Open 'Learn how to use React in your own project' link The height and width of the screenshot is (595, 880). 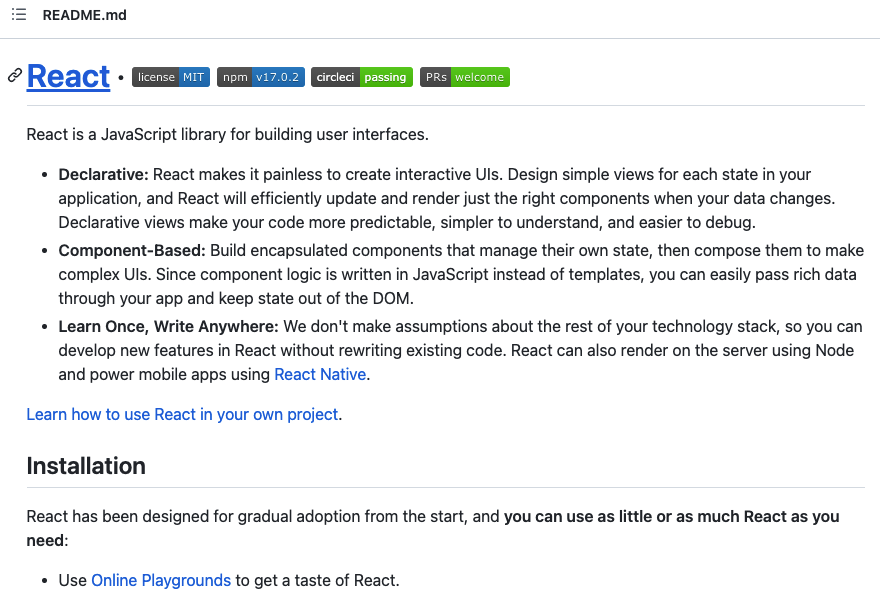click(182, 414)
